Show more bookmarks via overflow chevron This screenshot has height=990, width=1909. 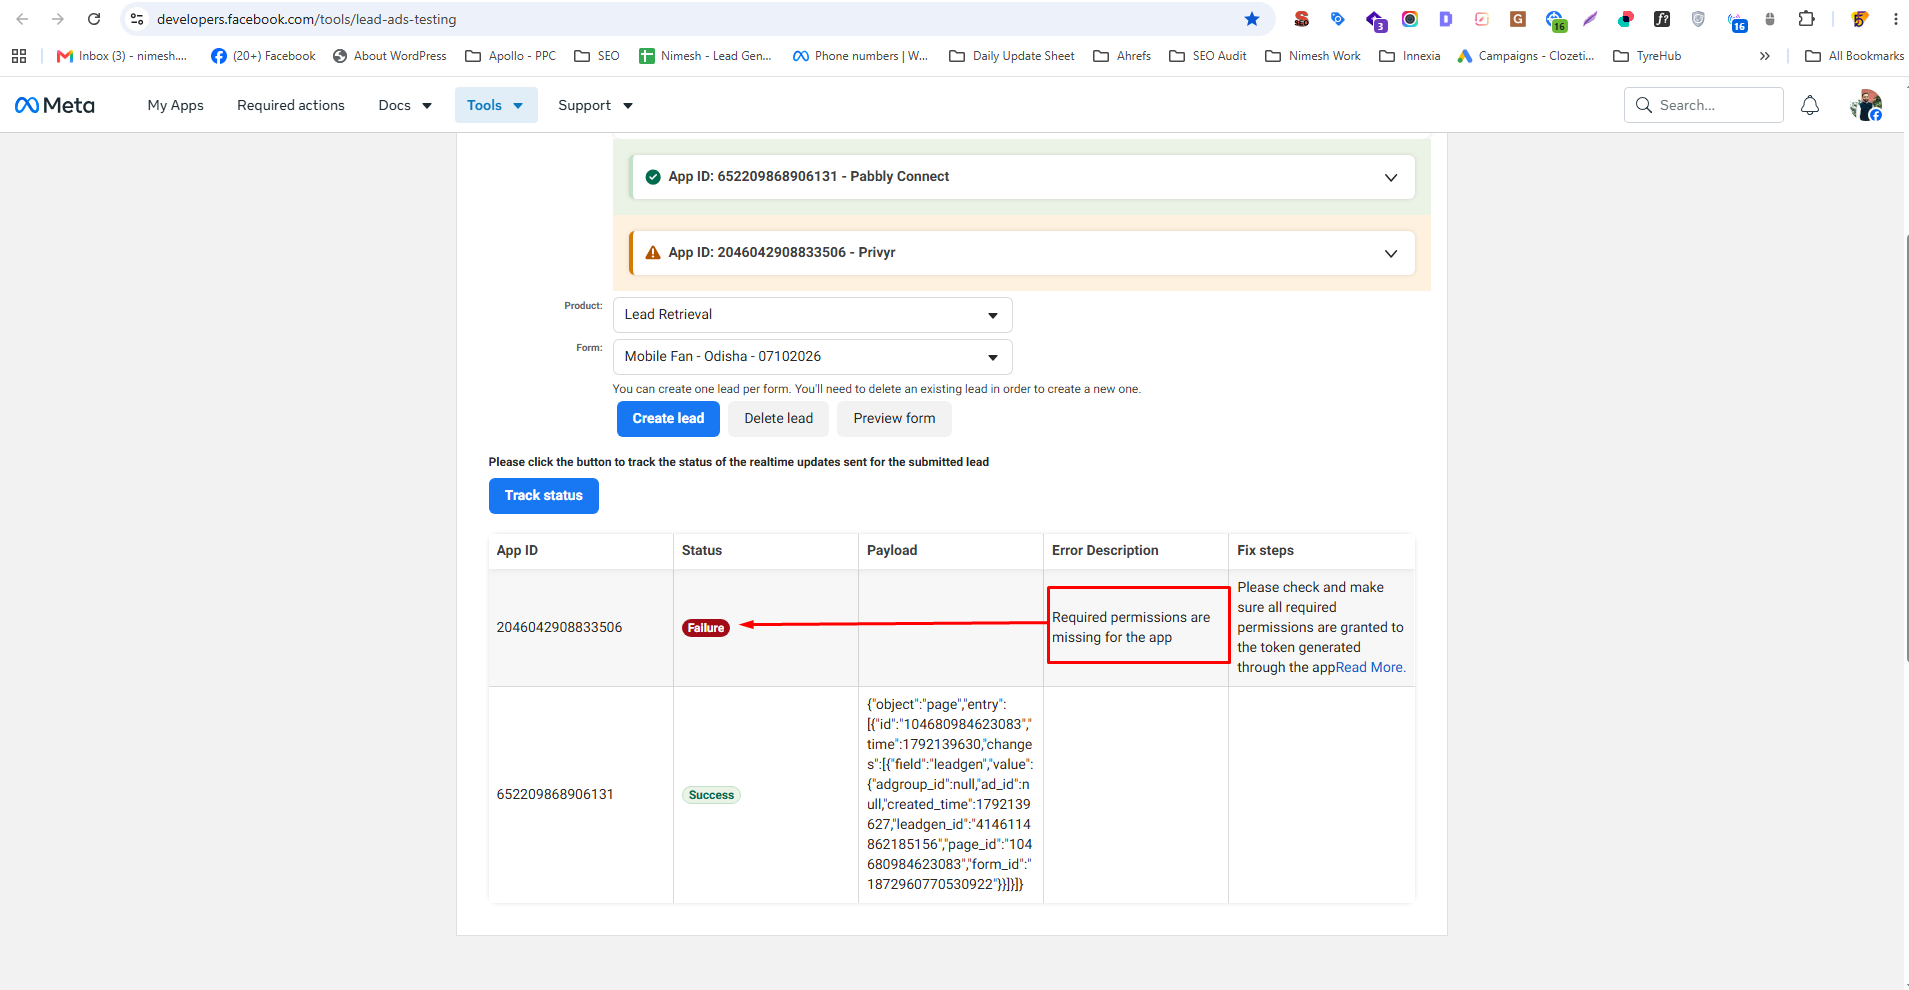click(1765, 56)
